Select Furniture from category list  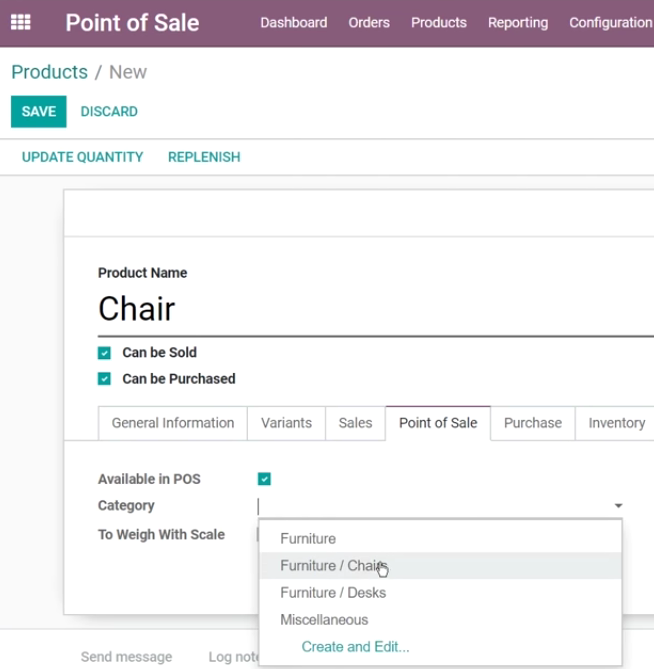(x=440, y=539)
